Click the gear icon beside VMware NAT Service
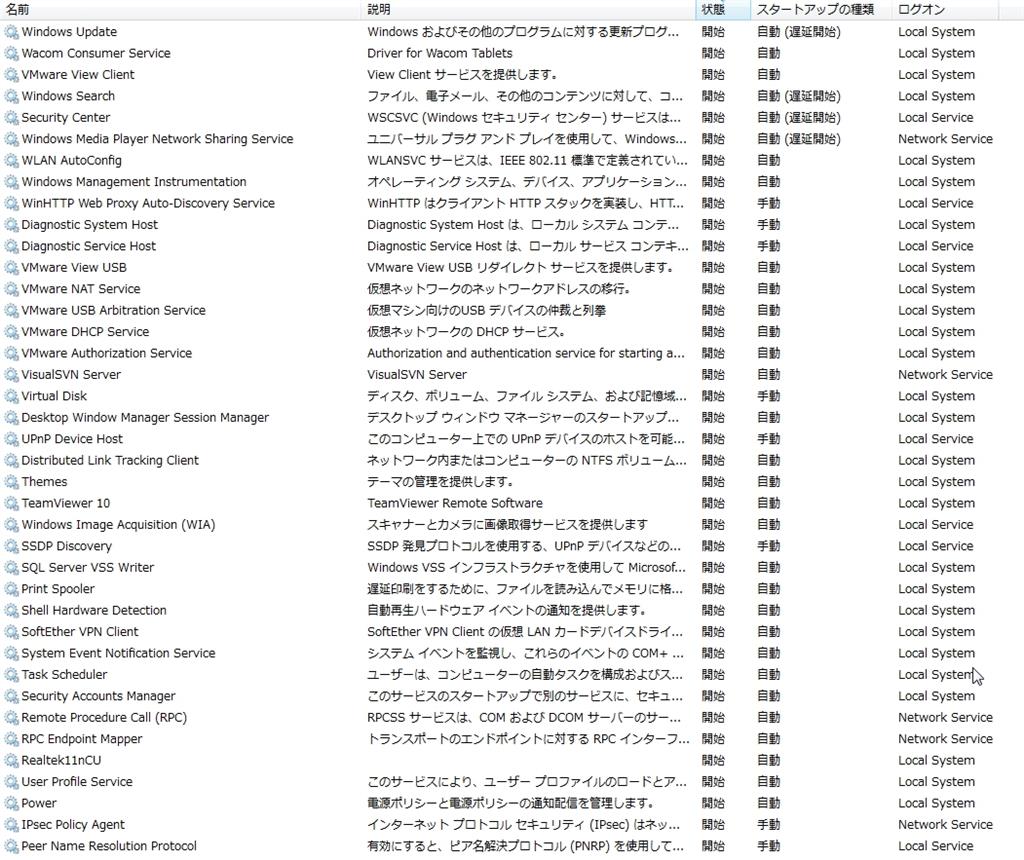1024x860 pixels. tap(11, 289)
